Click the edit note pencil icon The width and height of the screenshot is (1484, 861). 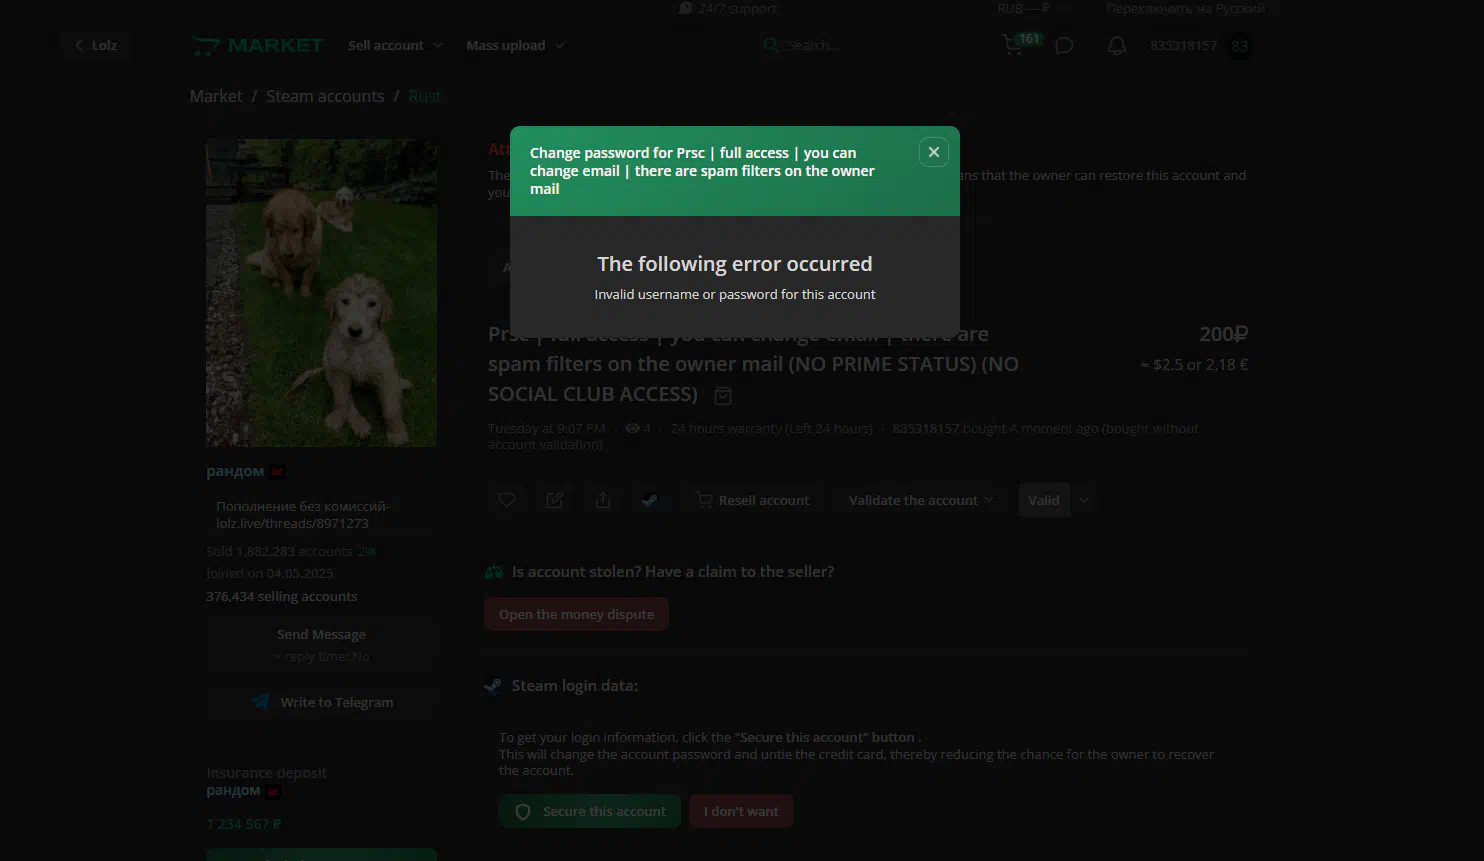555,500
